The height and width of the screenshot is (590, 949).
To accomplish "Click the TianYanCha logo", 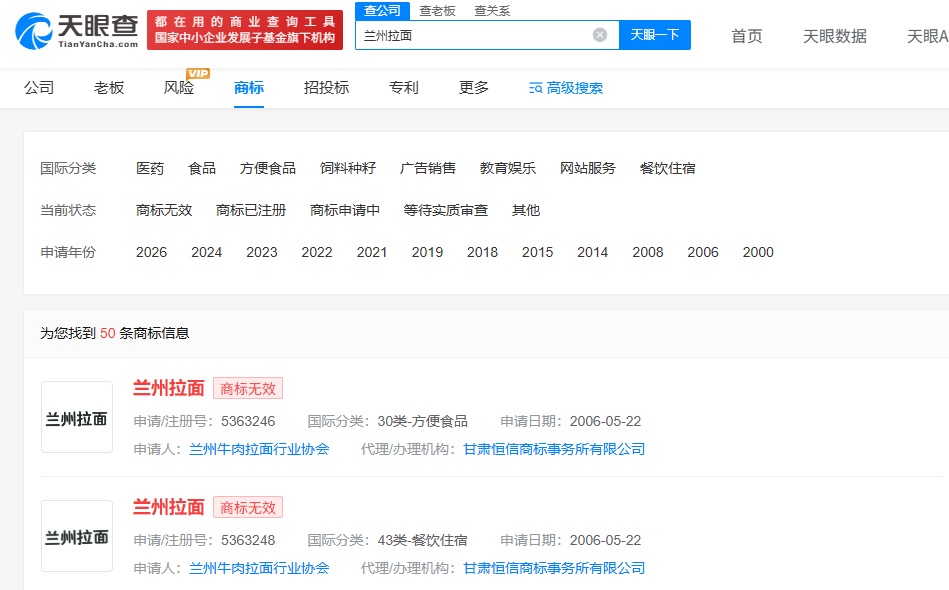I will pyautogui.click(x=77, y=30).
